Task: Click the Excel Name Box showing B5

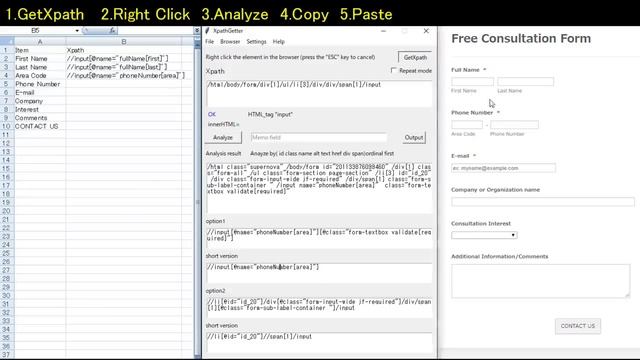Action: point(37,31)
